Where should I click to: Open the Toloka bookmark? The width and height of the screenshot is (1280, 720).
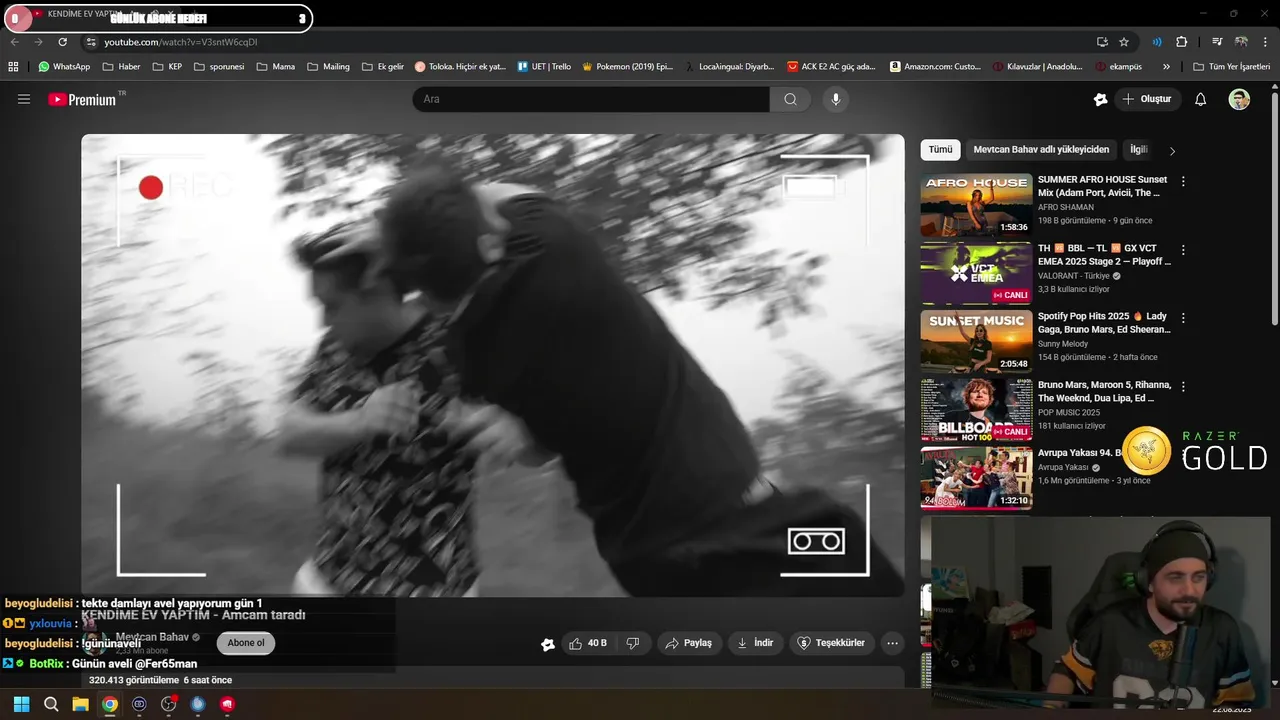[x=460, y=67]
